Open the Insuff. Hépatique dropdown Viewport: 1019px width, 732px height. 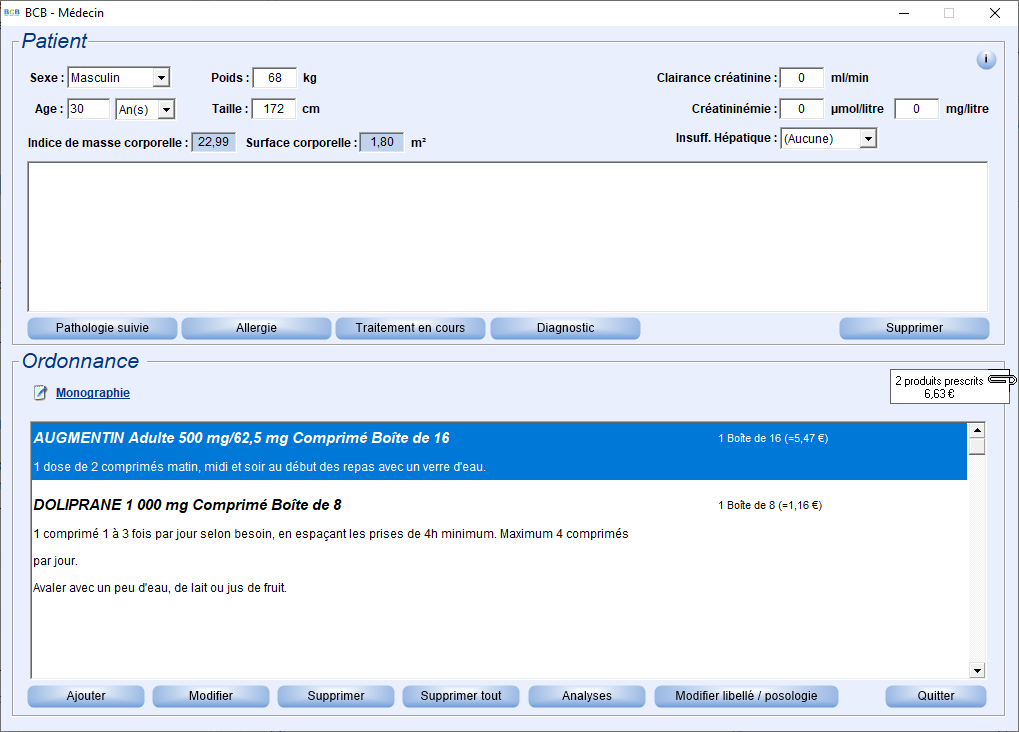tap(868, 138)
